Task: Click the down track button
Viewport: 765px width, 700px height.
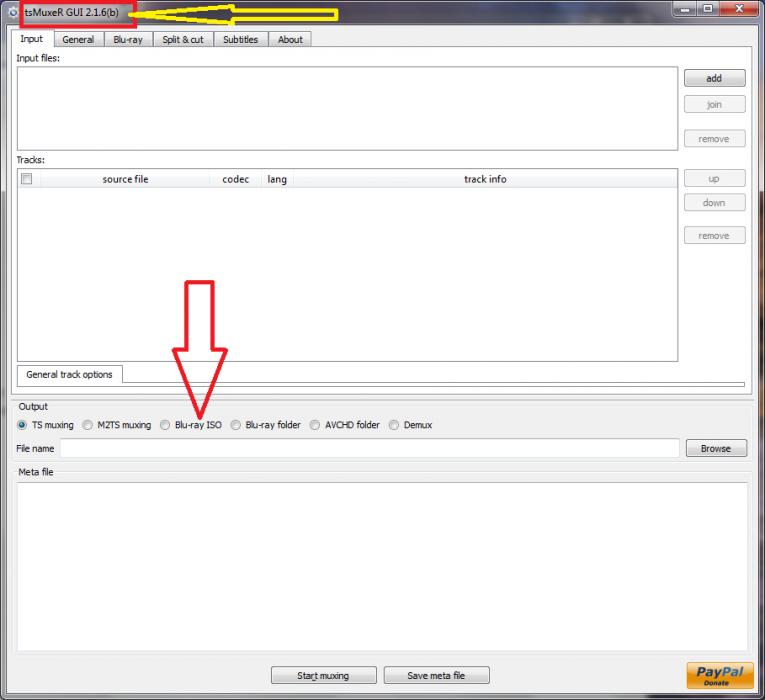Action: 714,202
